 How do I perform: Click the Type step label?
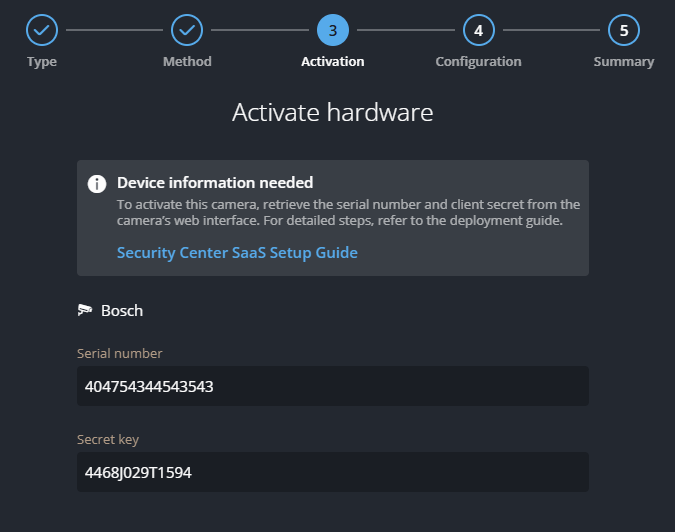tap(41, 62)
